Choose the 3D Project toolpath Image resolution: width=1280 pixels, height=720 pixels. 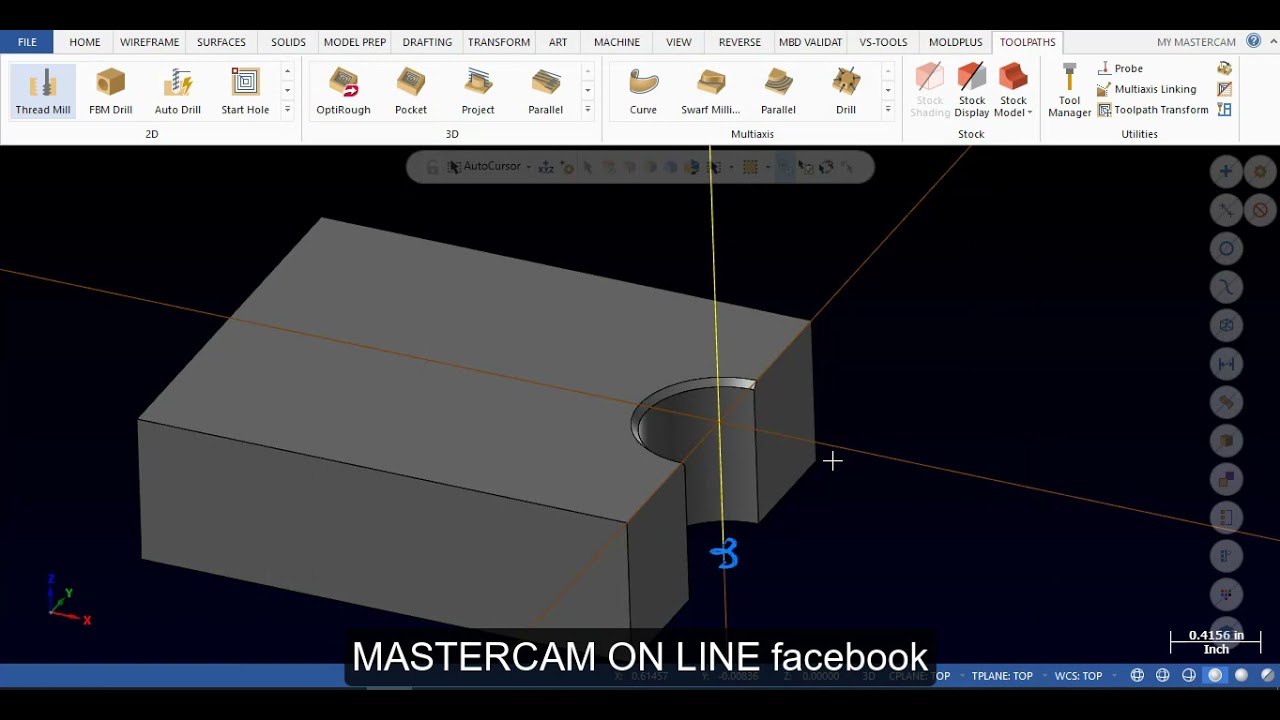point(478,91)
